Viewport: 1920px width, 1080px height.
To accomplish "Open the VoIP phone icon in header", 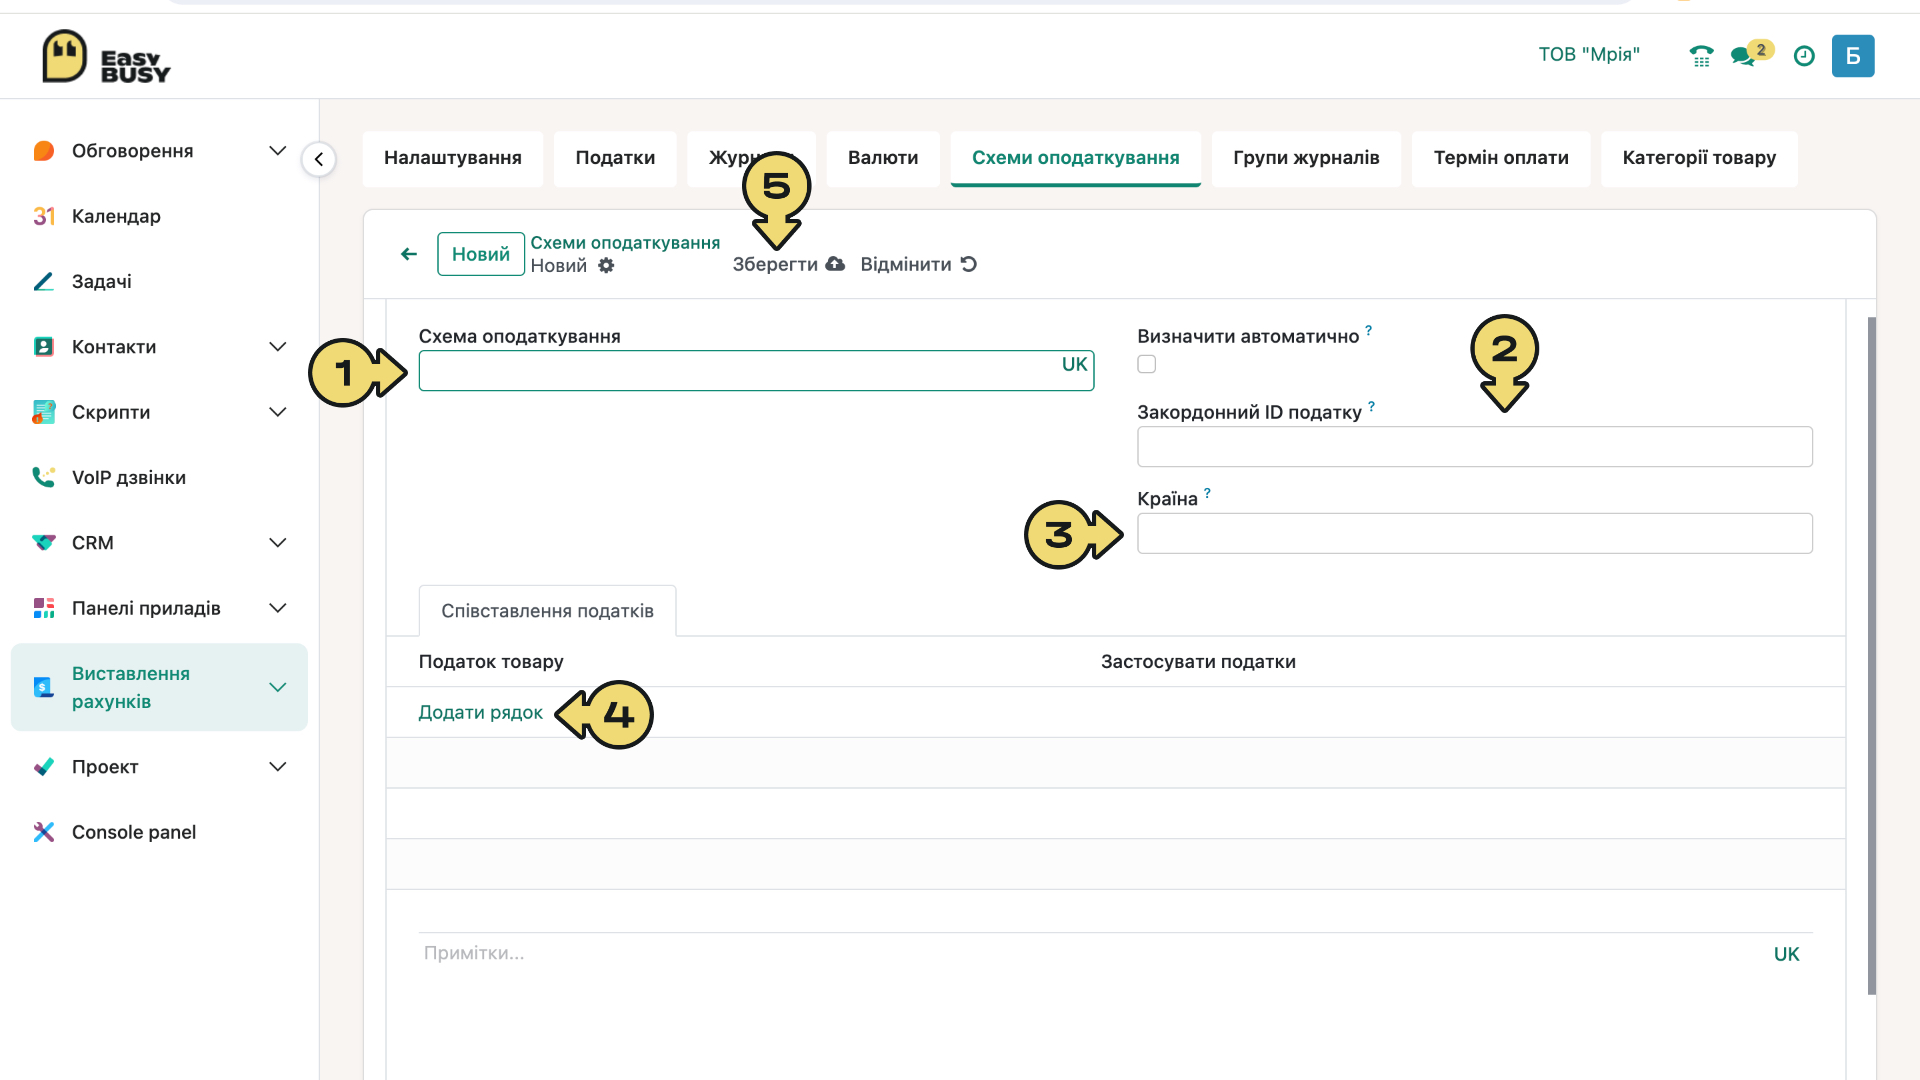I will click(x=1701, y=56).
